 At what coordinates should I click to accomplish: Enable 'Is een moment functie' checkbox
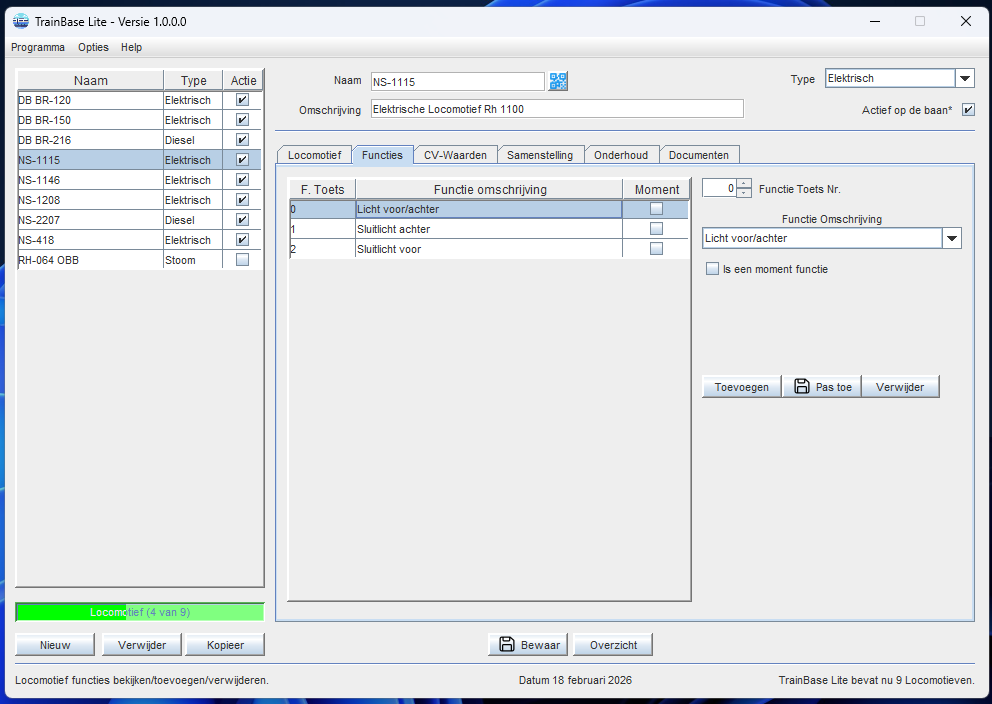coord(713,269)
